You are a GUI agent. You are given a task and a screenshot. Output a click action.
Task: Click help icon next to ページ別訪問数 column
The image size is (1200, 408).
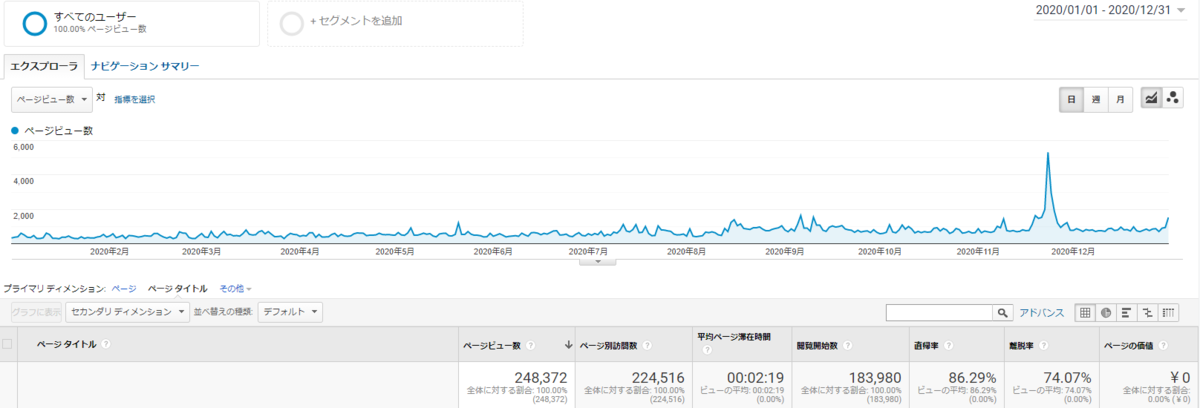[648, 345]
